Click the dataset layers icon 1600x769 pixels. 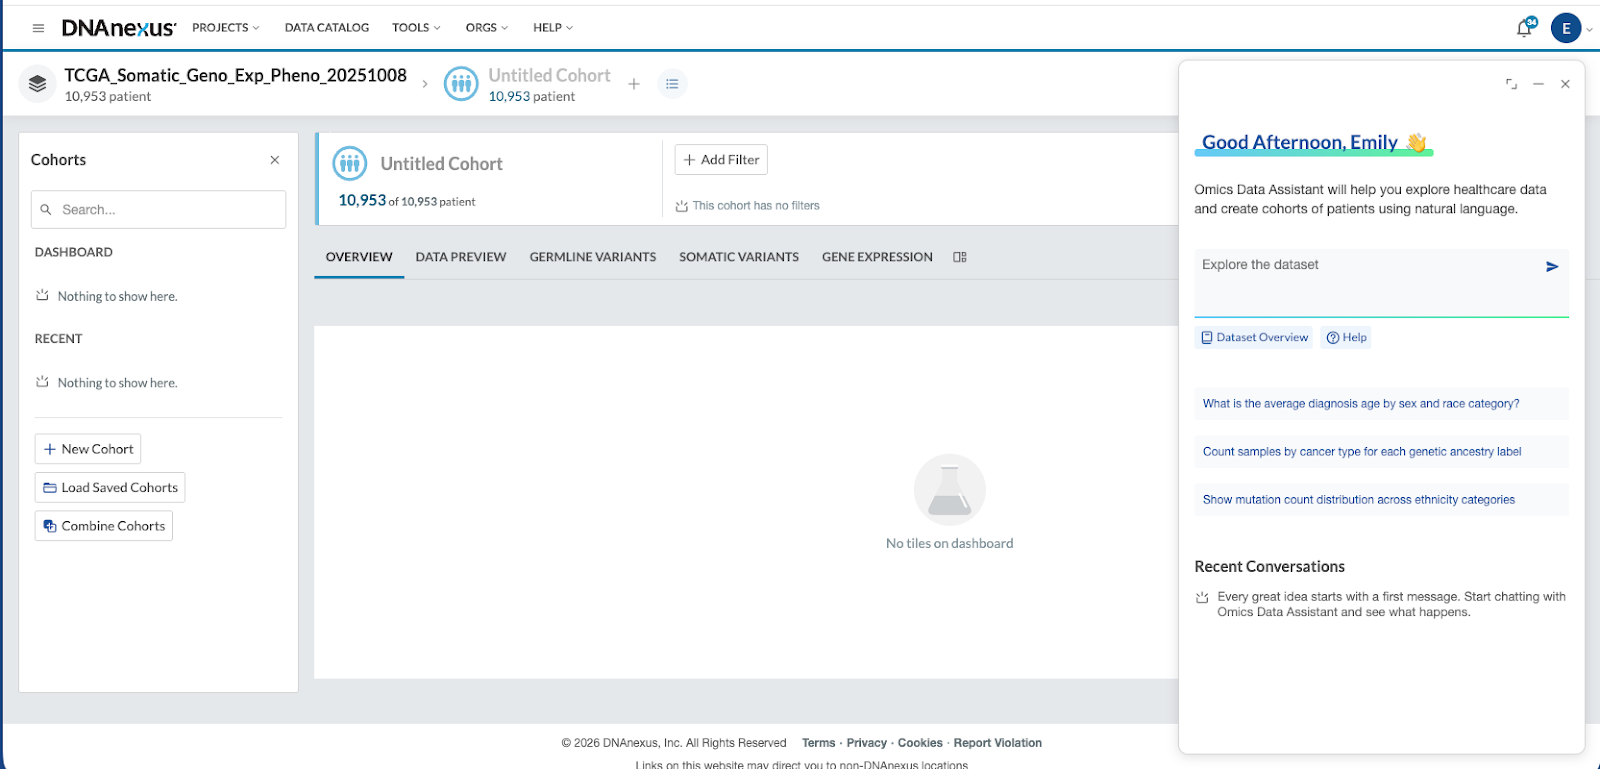tap(37, 84)
